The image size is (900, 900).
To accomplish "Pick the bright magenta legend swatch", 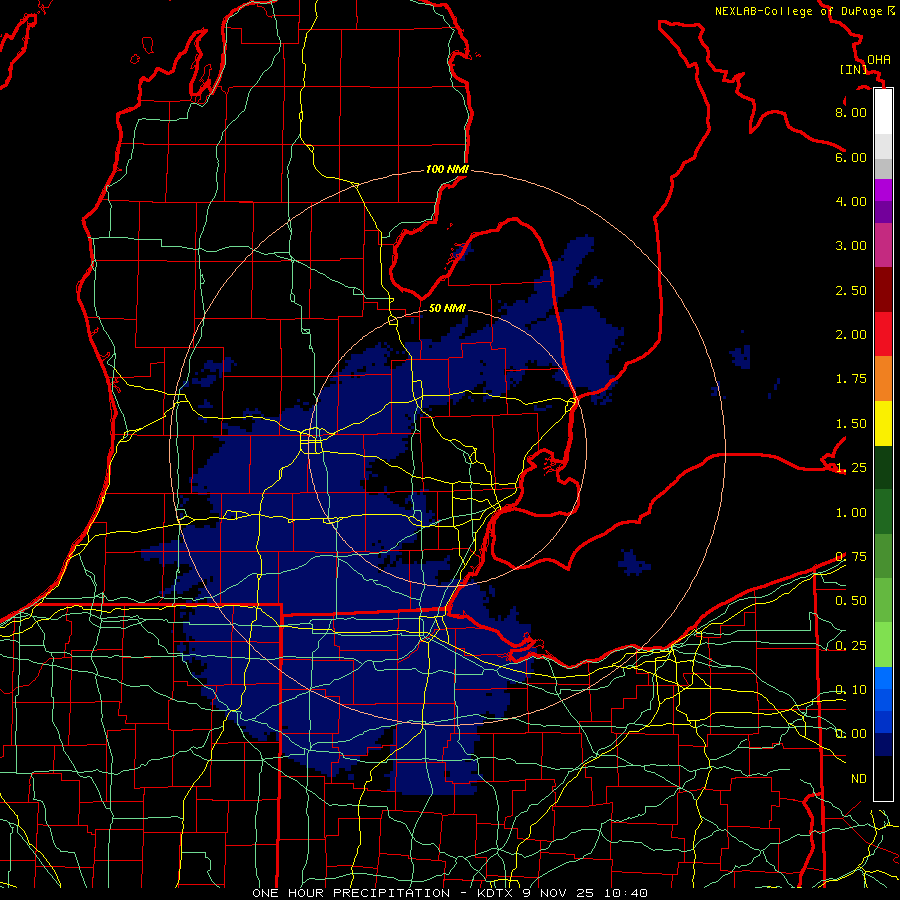I will [x=883, y=190].
